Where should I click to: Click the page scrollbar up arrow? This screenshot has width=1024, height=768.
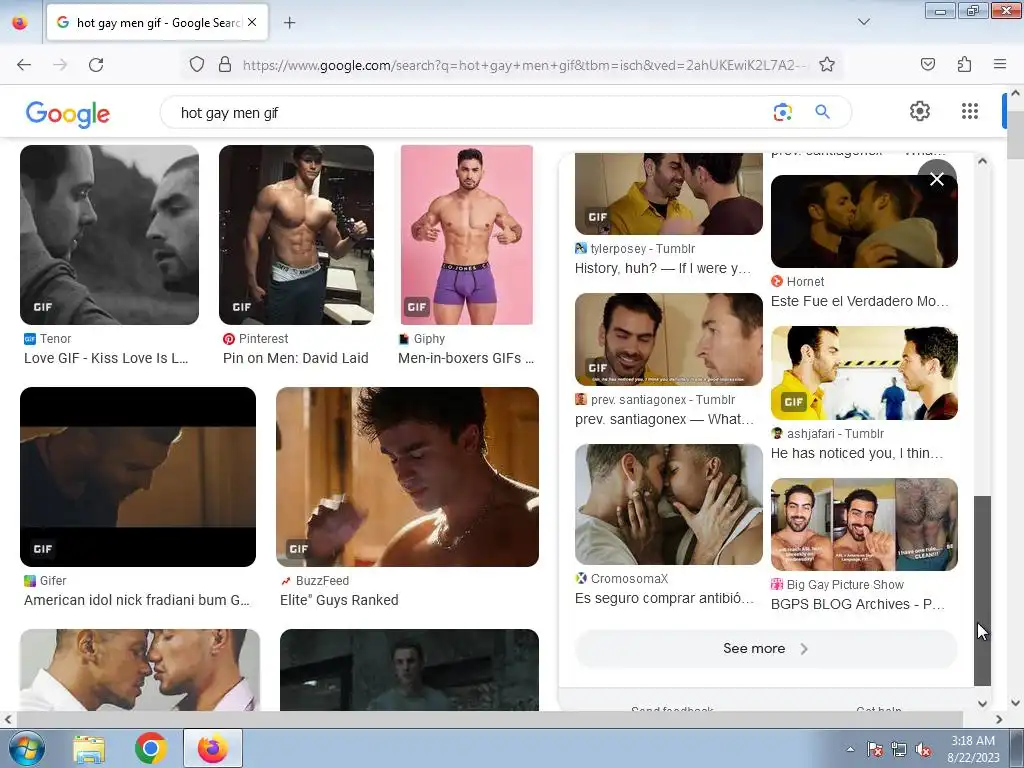pos(1016,93)
